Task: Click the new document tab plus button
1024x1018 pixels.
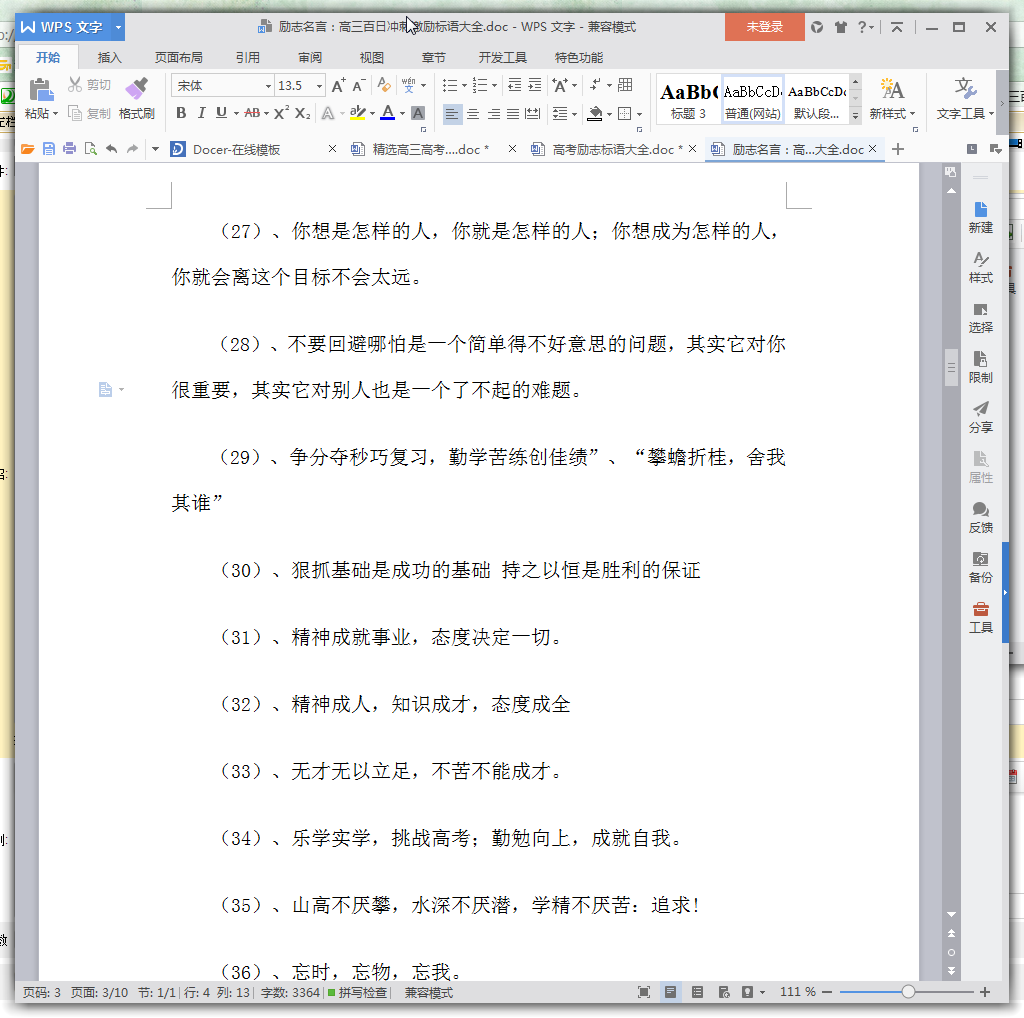Action: [x=898, y=150]
